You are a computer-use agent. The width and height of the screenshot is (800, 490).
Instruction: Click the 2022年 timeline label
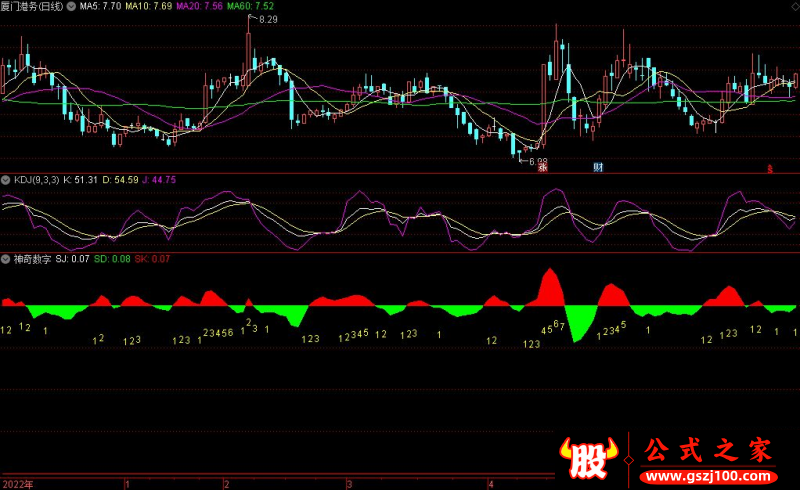coord(17,483)
